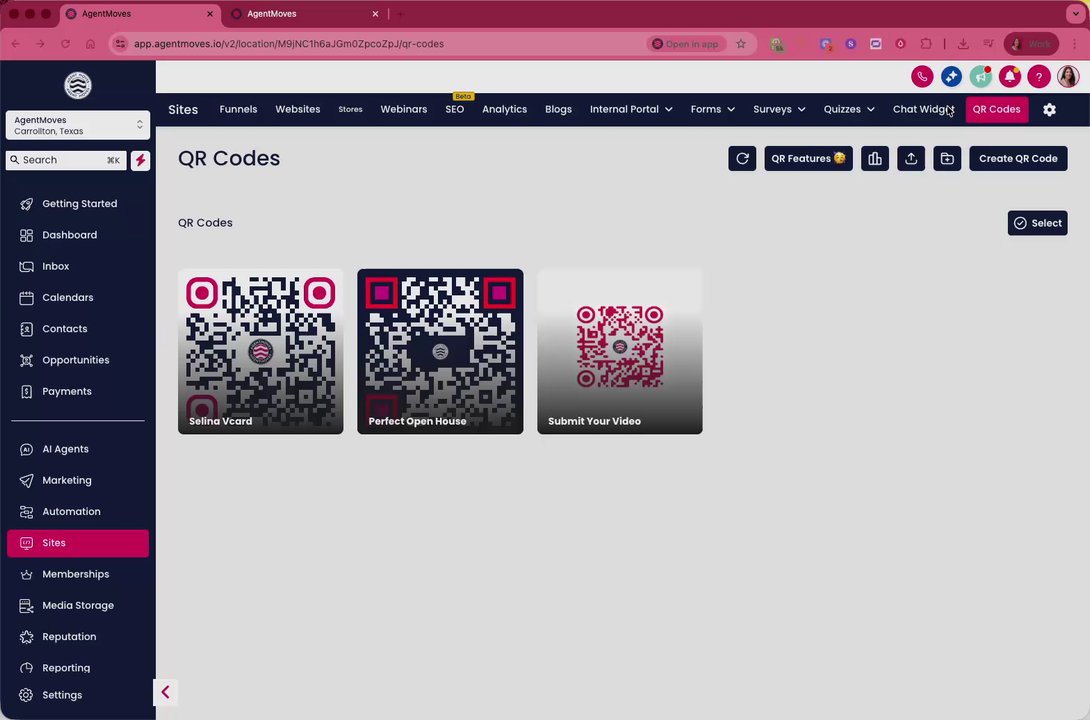The height and width of the screenshot is (720, 1090).
Task: Click the phone dialer icon in header
Action: tap(922, 76)
